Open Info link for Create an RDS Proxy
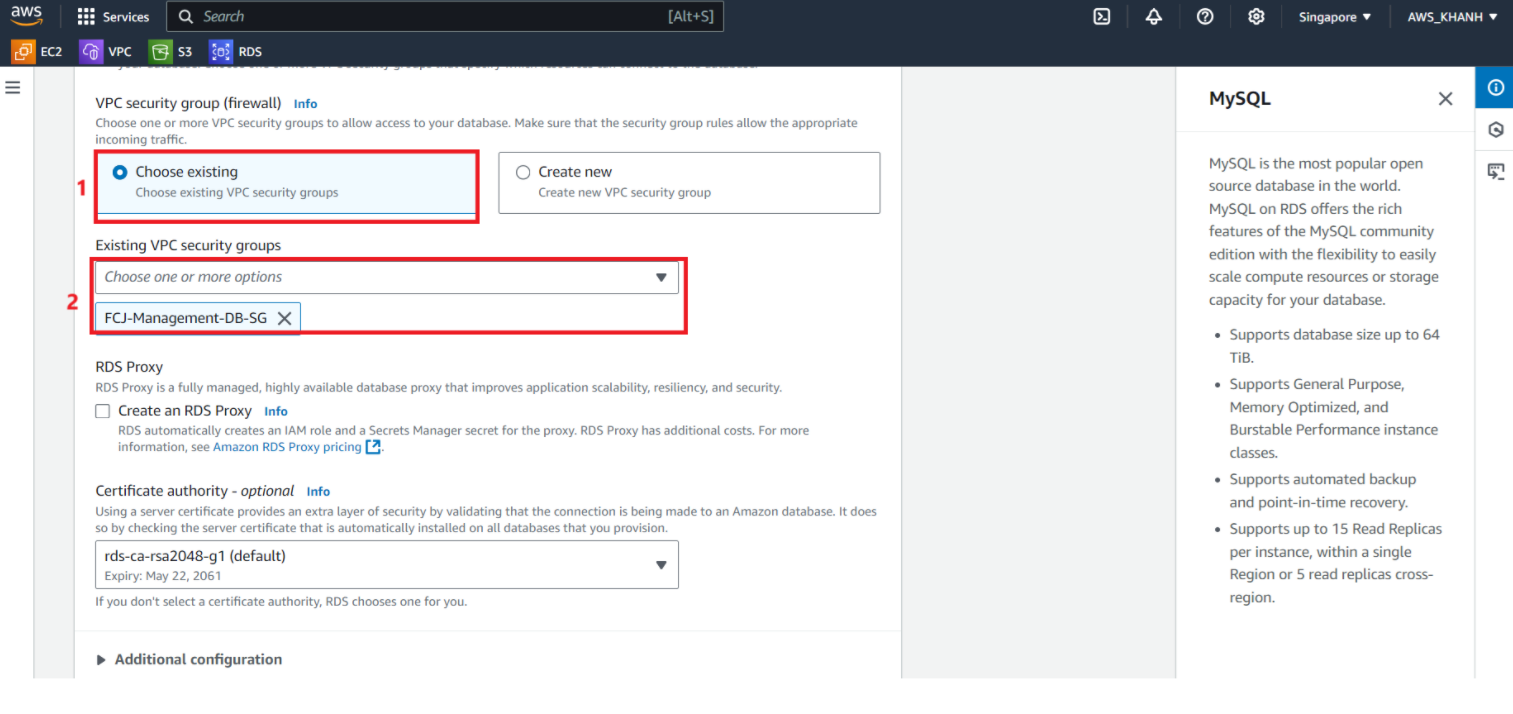The width and height of the screenshot is (1513, 714). pyautogui.click(x=275, y=411)
